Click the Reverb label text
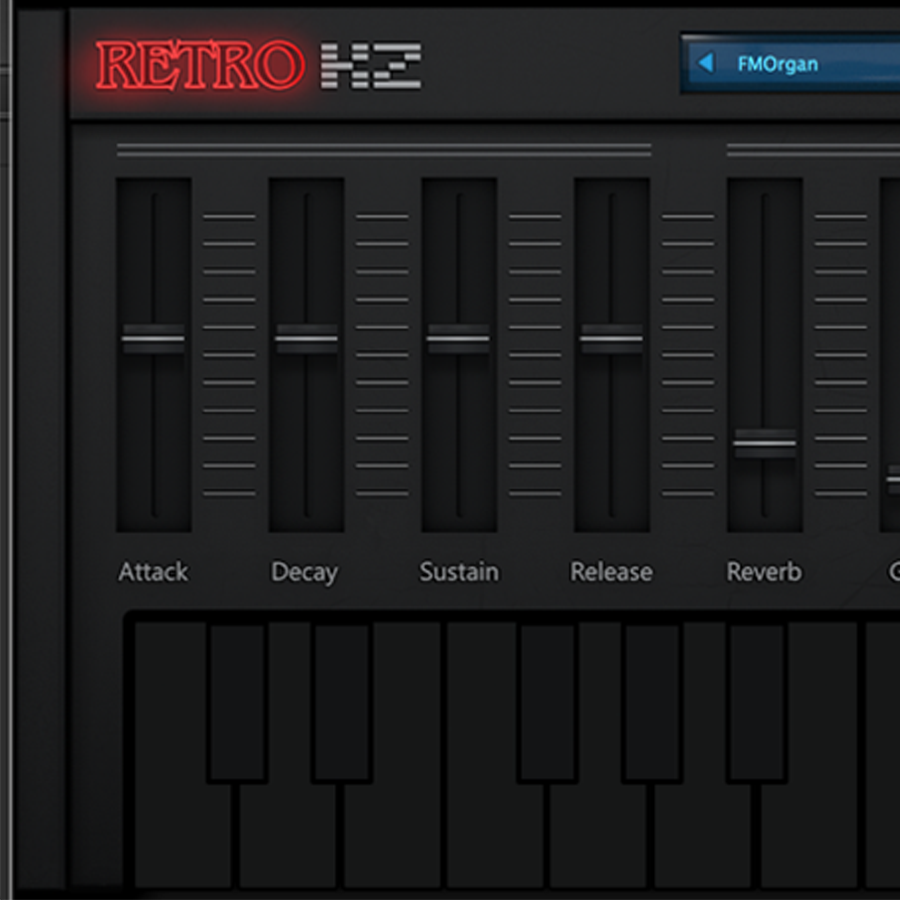The image size is (900, 900). [x=764, y=572]
